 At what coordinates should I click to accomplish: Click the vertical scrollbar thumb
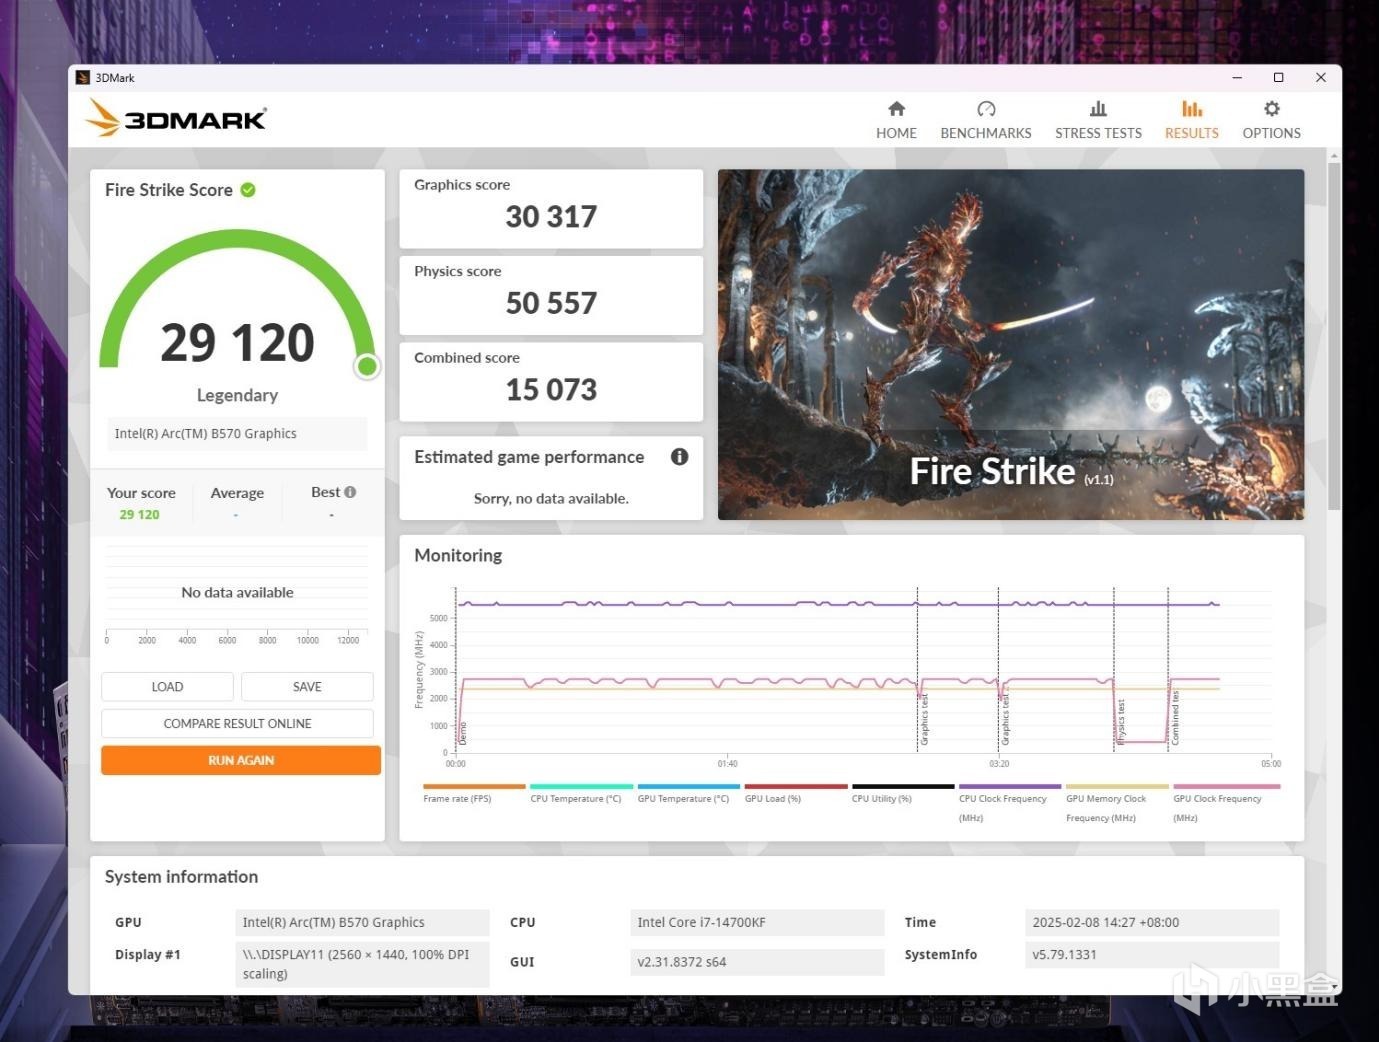pos(1334,335)
